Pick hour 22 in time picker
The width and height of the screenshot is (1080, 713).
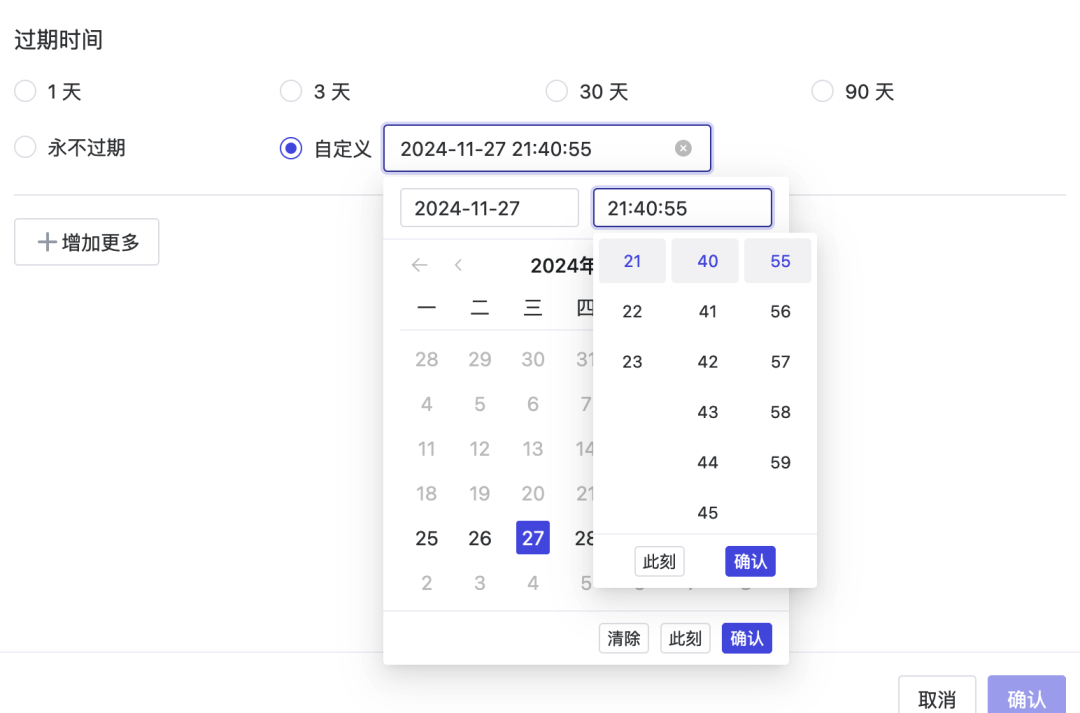[632, 311]
